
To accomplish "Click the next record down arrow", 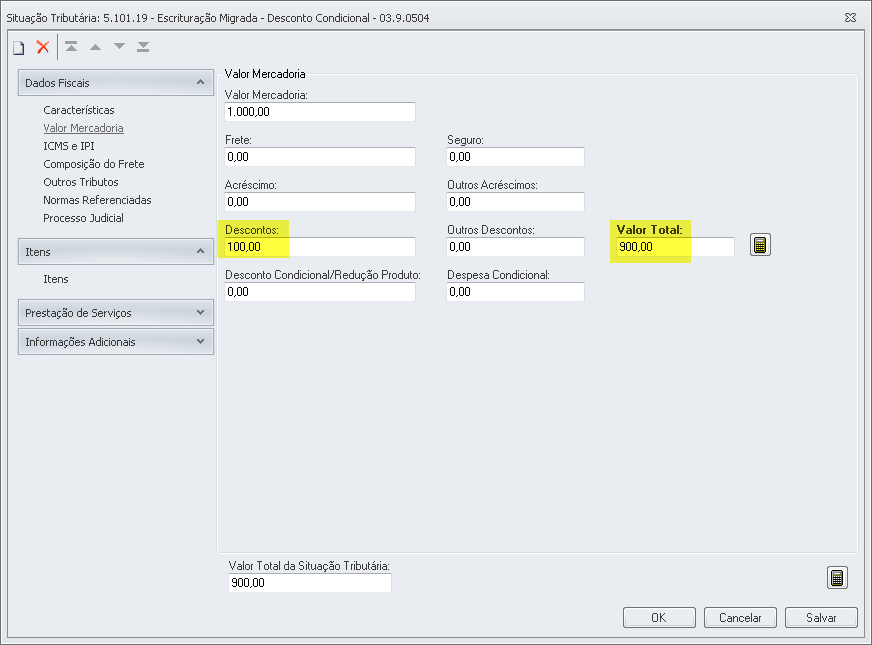I will (x=119, y=47).
